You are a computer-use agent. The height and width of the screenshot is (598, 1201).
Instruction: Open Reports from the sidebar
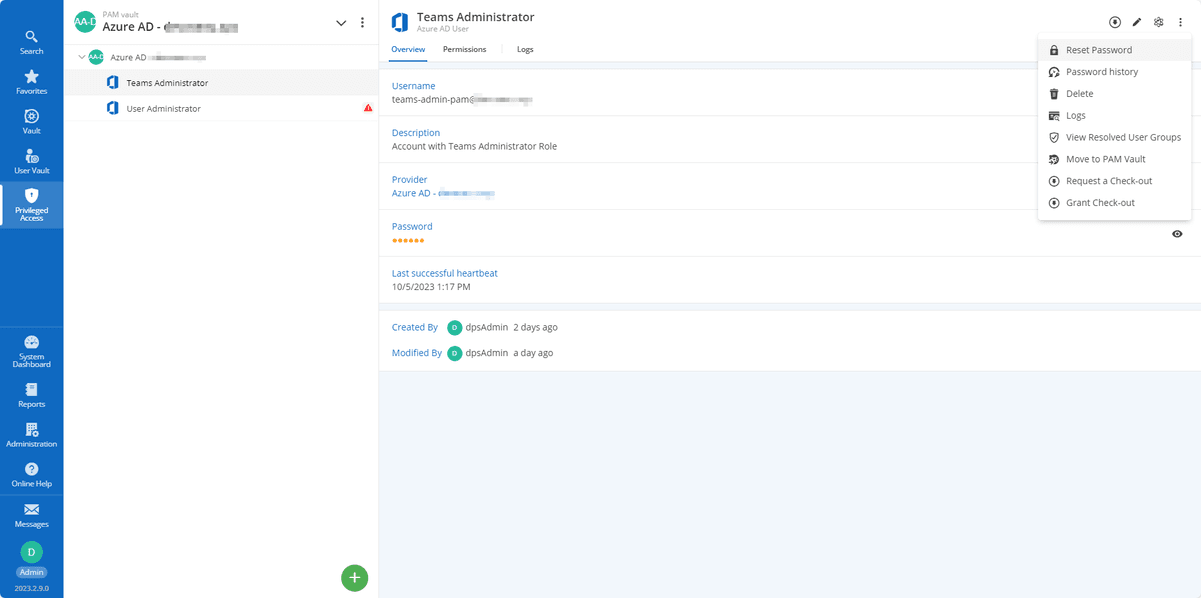tap(31, 395)
